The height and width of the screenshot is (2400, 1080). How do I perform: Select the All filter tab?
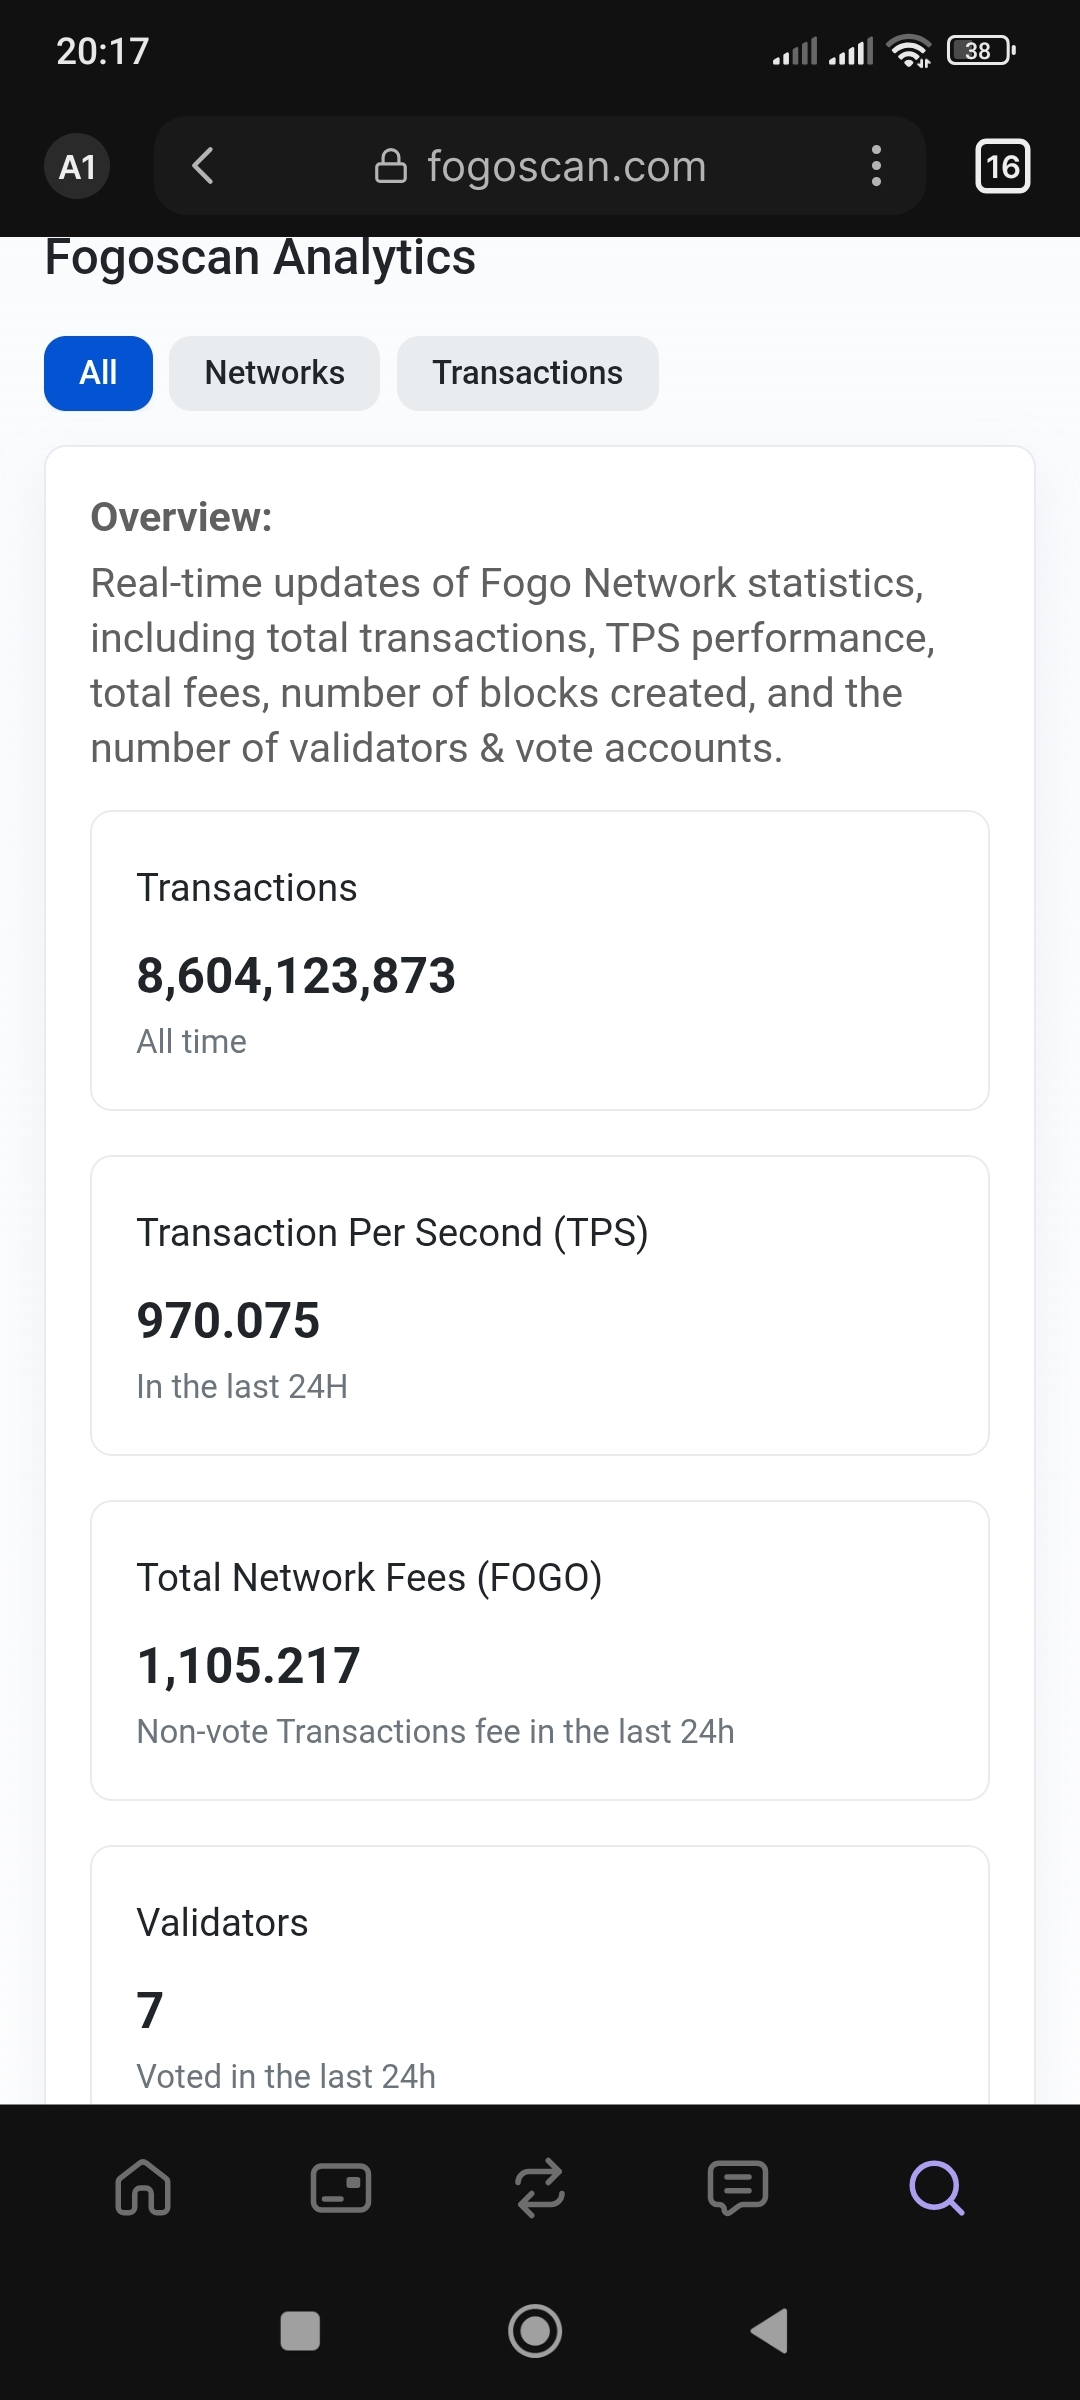(x=98, y=373)
